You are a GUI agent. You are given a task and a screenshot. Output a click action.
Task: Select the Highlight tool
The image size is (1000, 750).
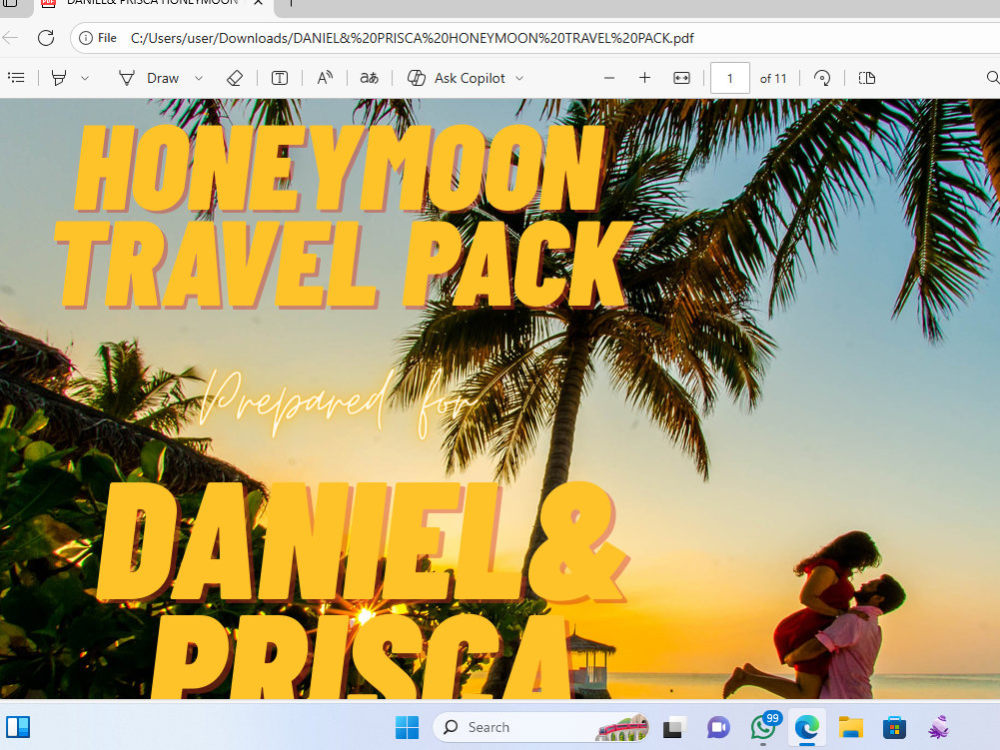[x=59, y=78]
